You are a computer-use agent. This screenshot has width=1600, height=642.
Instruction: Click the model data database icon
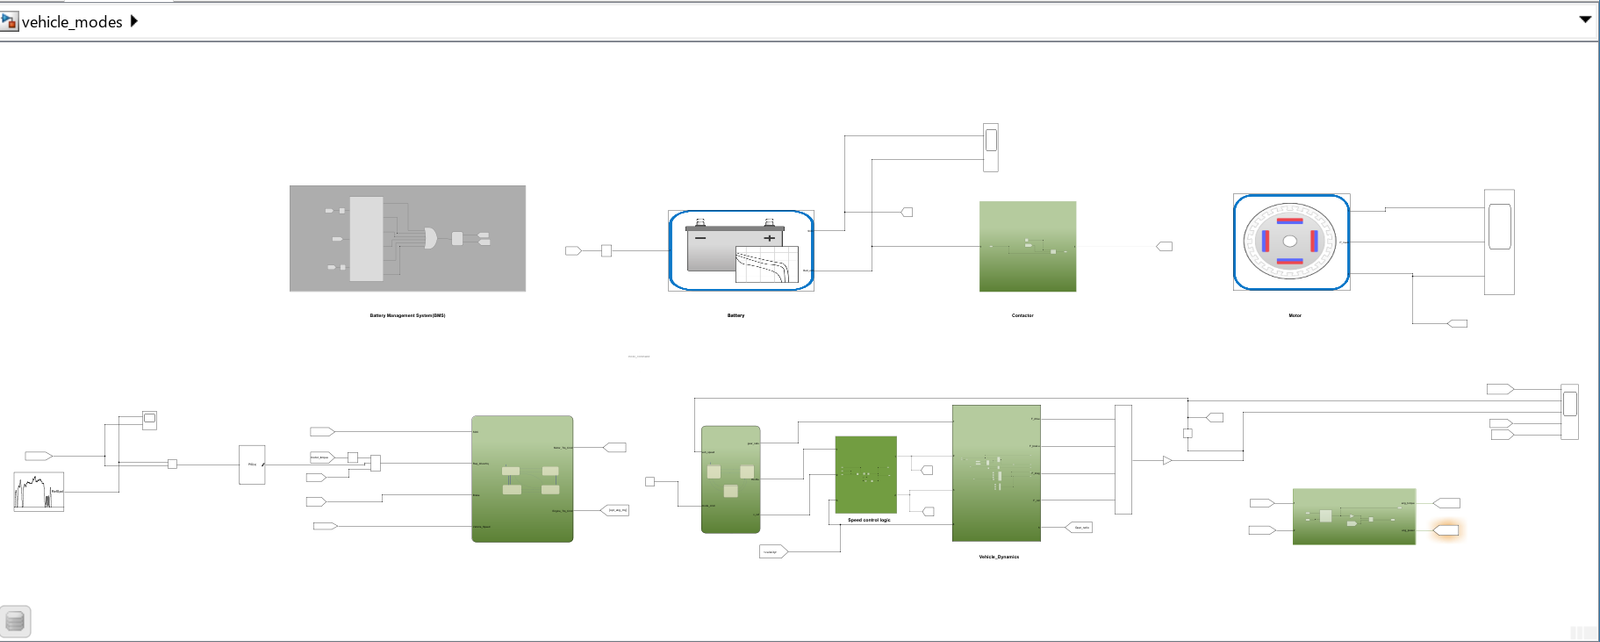coord(15,621)
